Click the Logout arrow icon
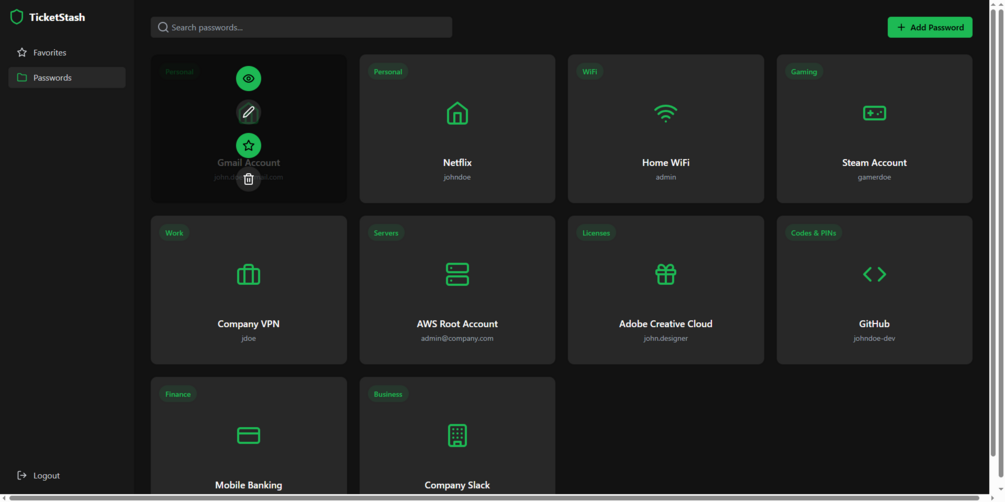 tap(22, 476)
